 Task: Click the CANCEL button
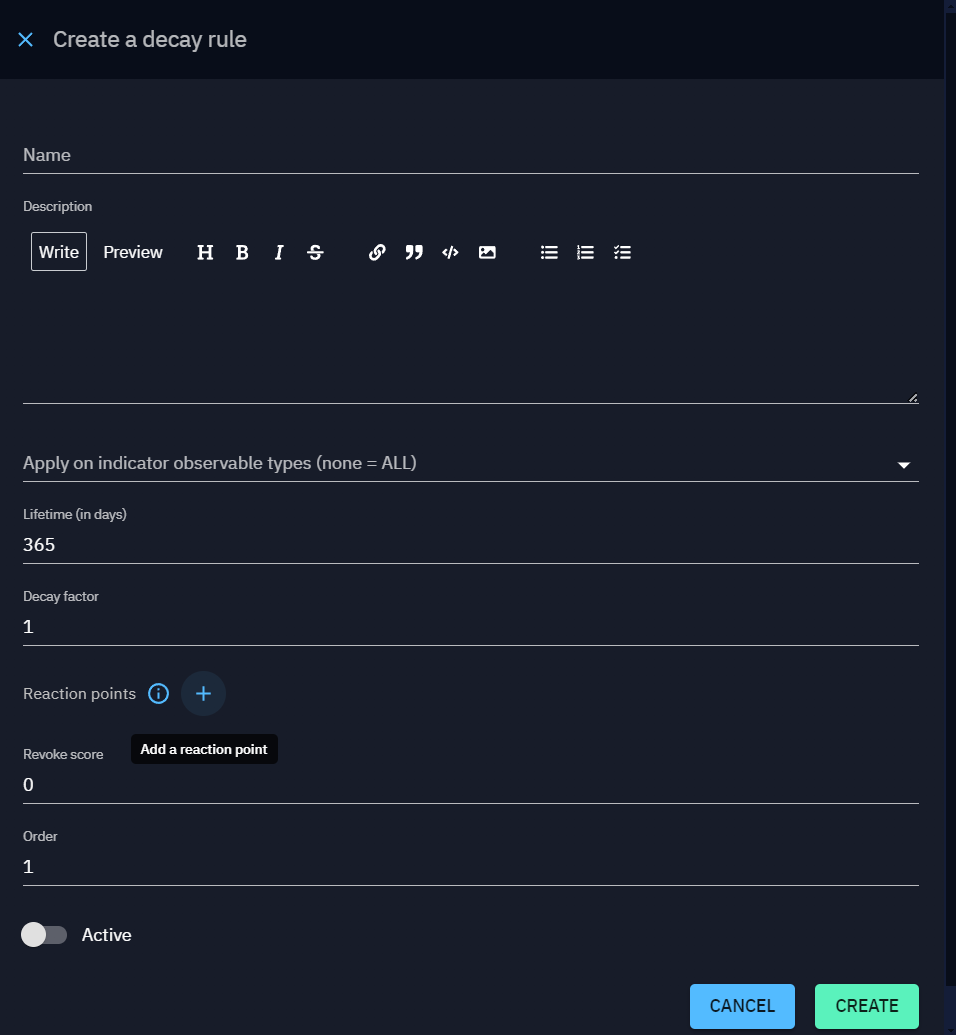(x=742, y=1006)
